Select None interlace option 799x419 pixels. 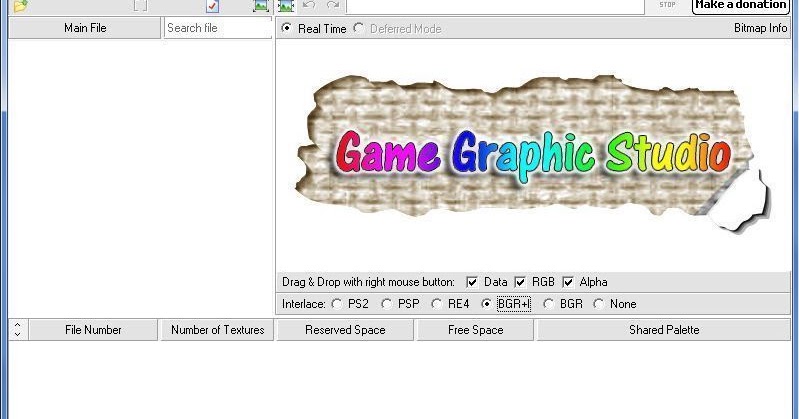pyautogui.click(x=598, y=304)
